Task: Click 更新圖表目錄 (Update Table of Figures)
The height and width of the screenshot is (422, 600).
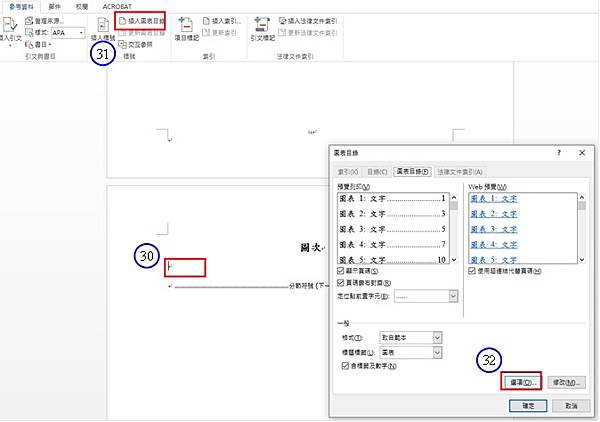Action: click(x=141, y=33)
